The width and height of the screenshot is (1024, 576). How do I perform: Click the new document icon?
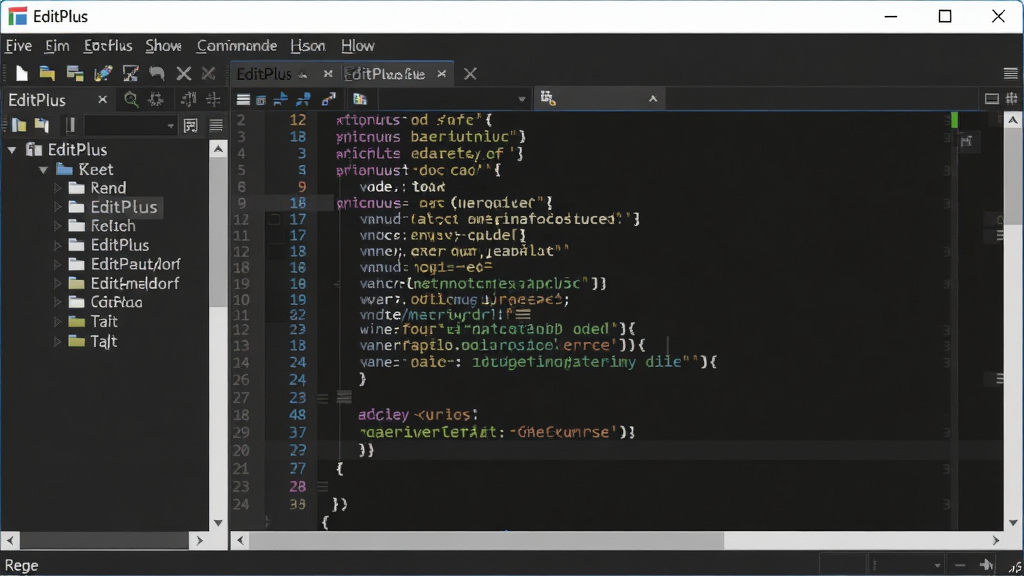(x=22, y=73)
